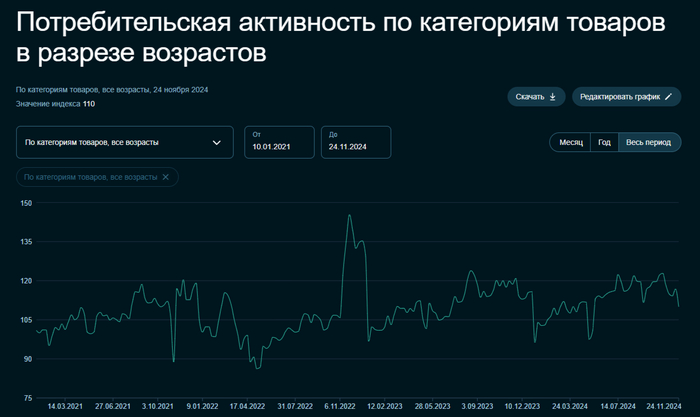Click the download arrow icon in Скачать
Screen dimensions: 700x417
click(553, 97)
